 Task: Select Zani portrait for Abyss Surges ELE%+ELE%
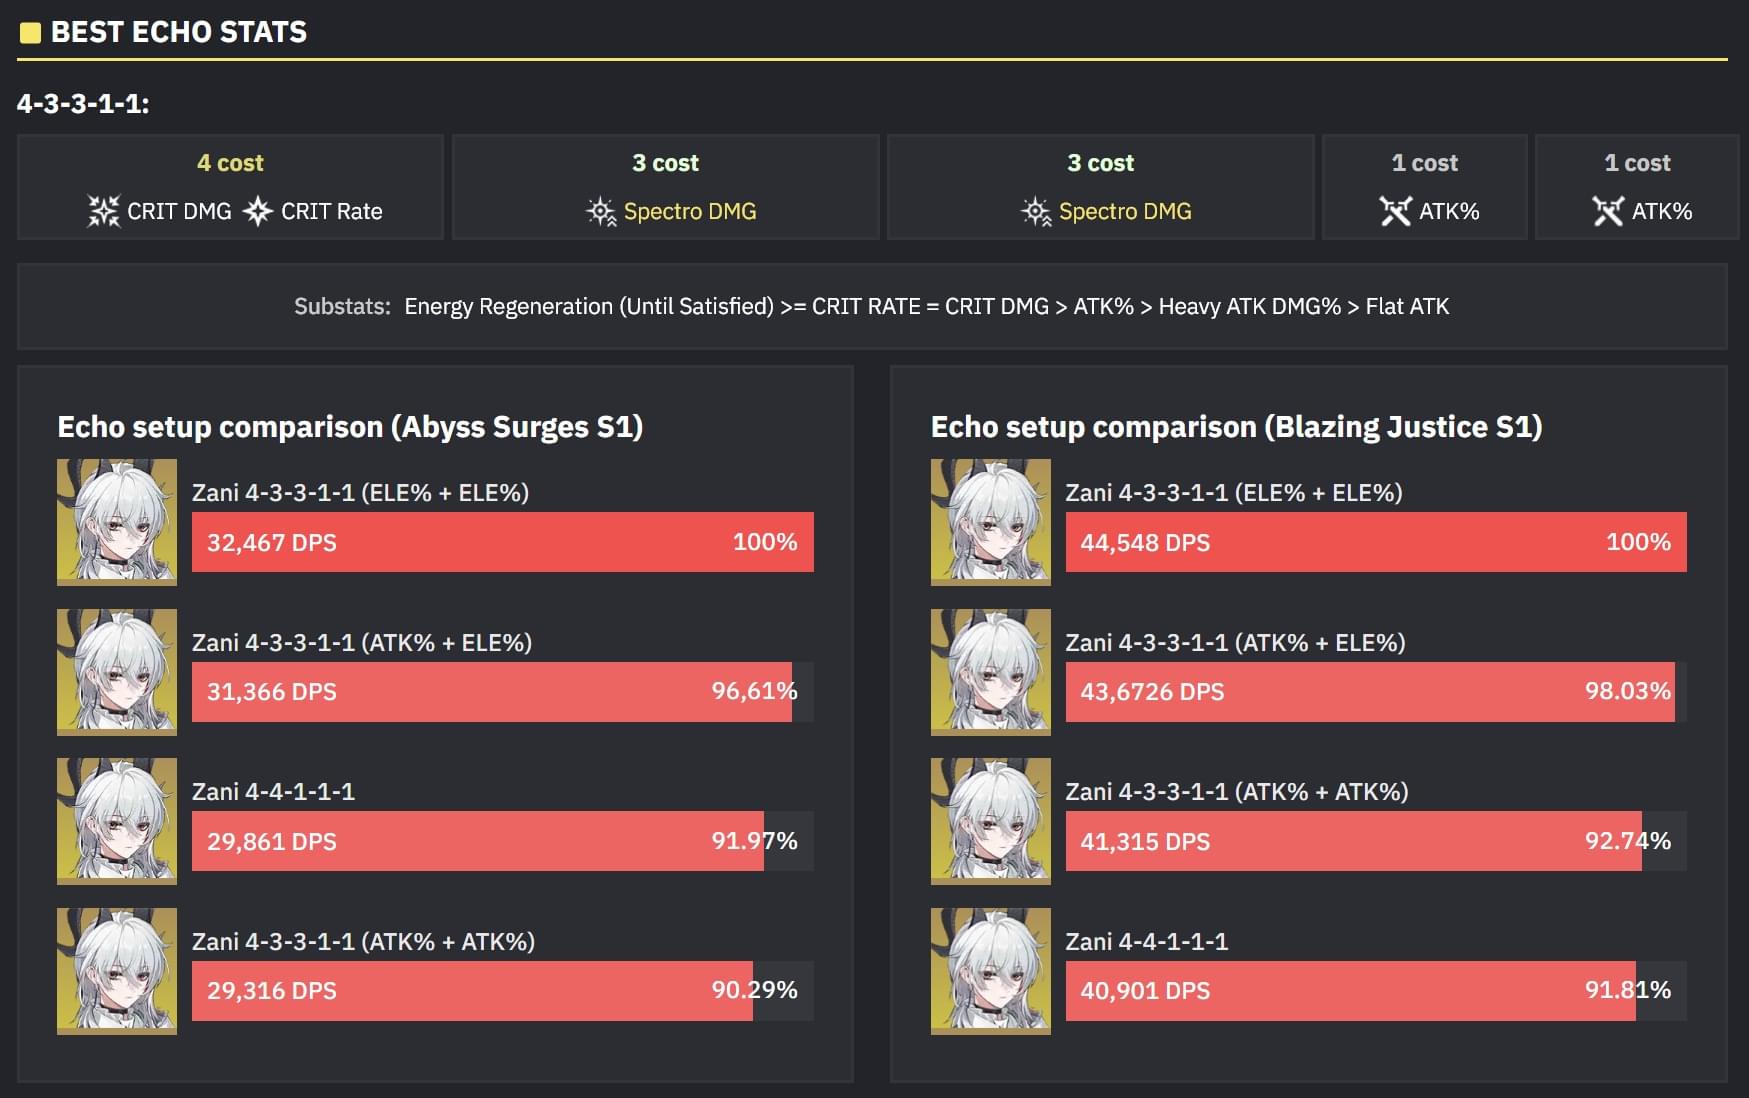117,522
